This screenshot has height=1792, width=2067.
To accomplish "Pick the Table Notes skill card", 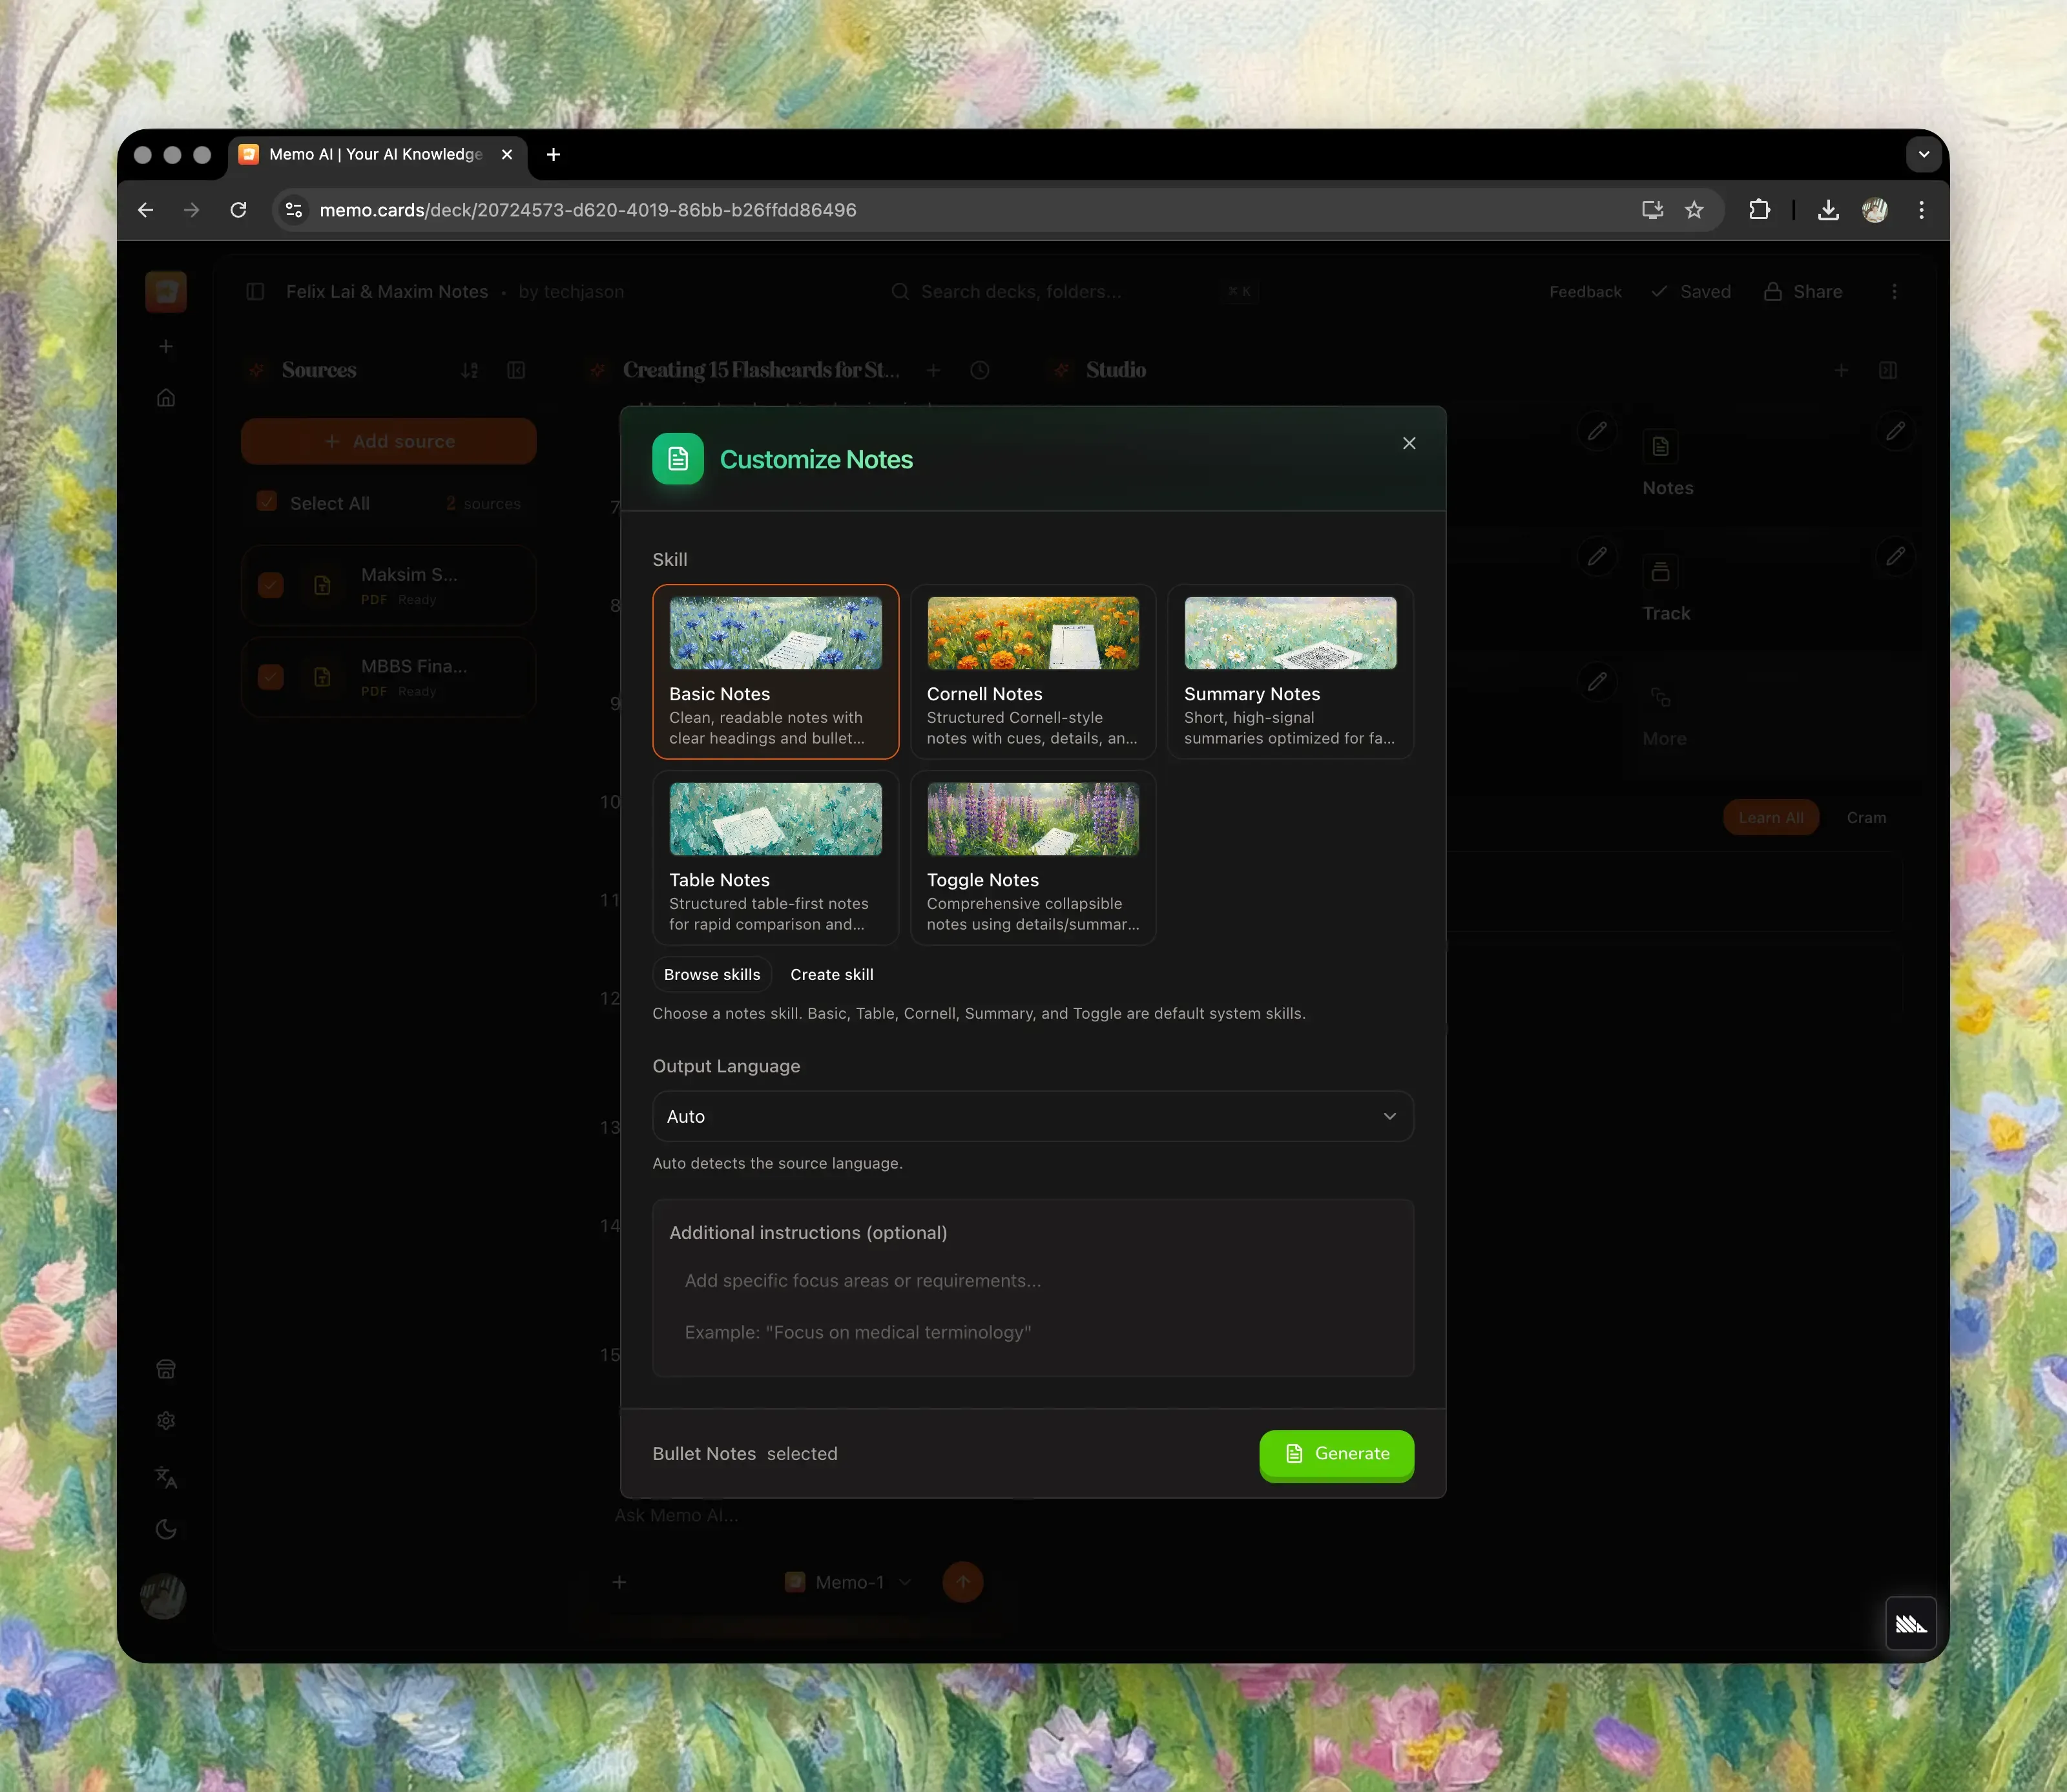I will [x=775, y=858].
